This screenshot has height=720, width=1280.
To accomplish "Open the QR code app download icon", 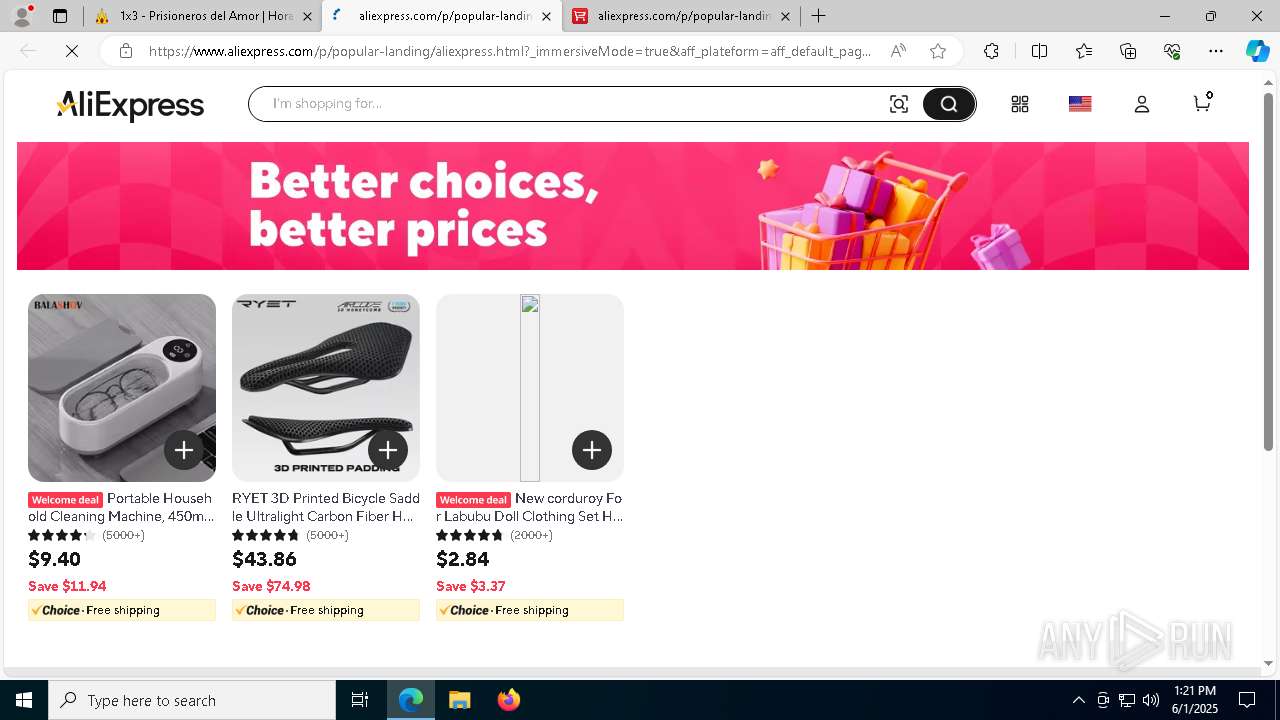I will [1020, 104].
